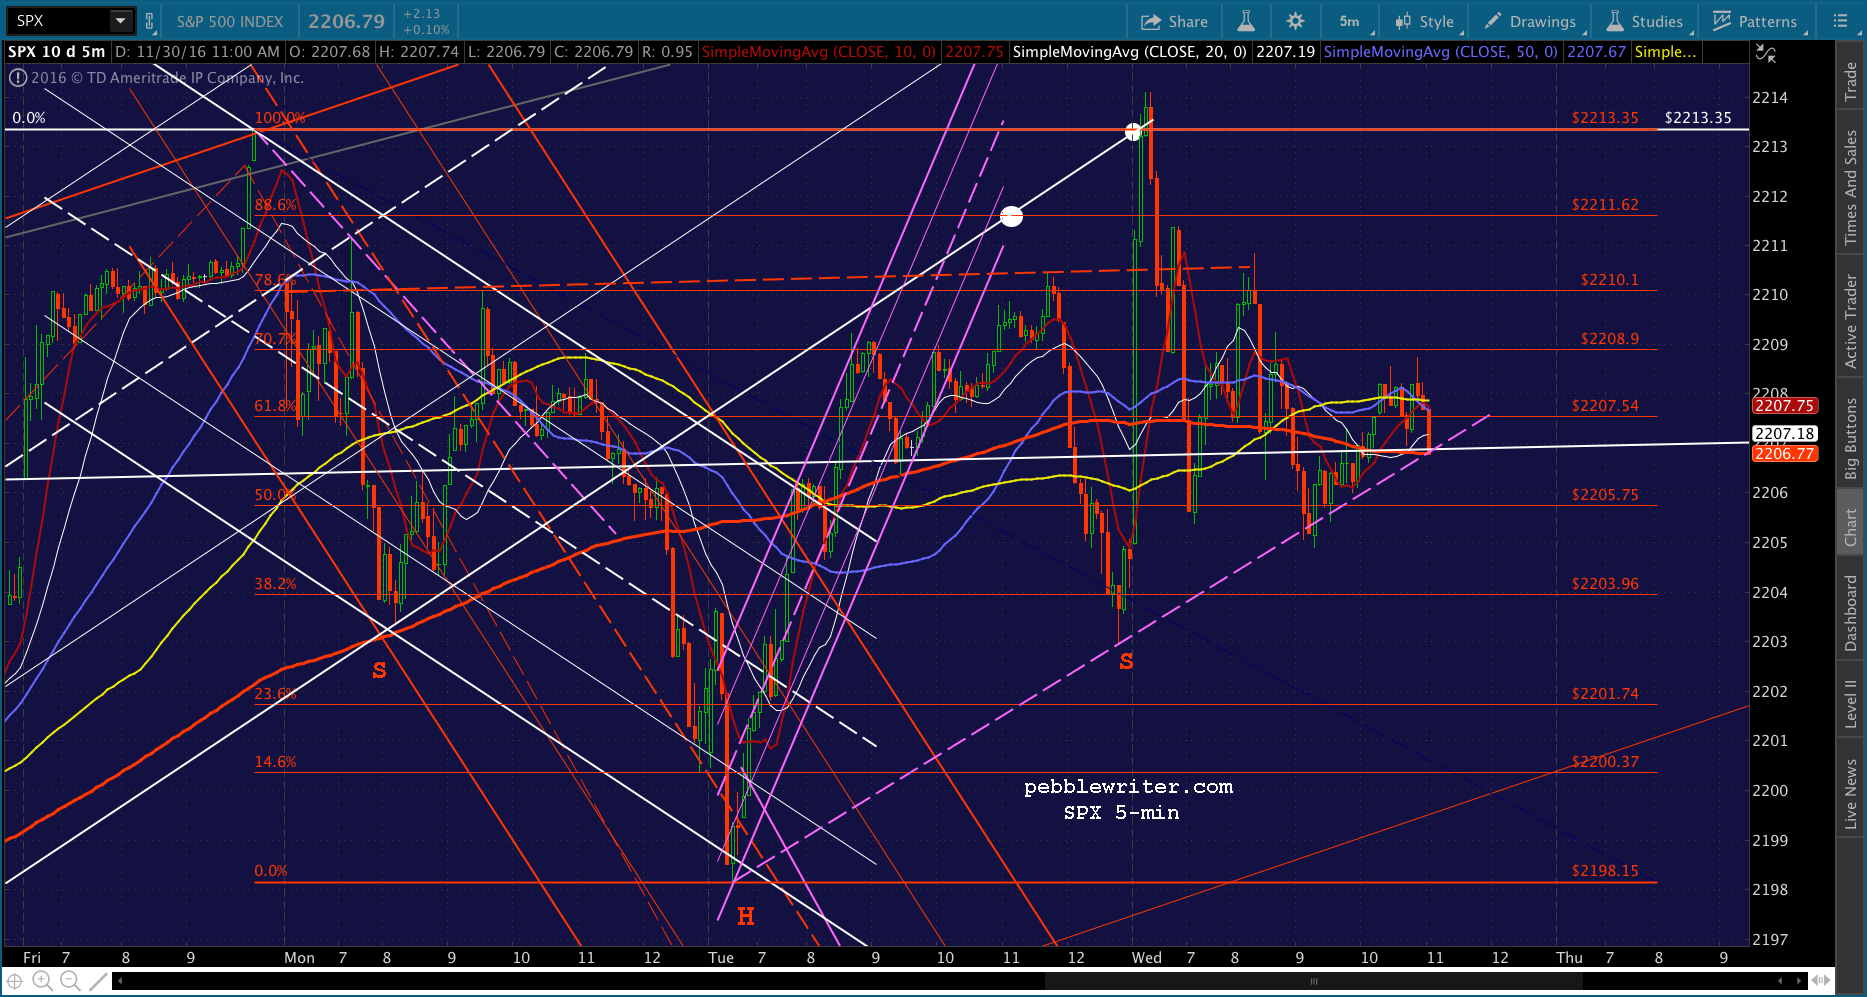The height and width of the screenshot is (997, 1867).
Task: Click the red 2207.75 price axis bubble
Action: pyautogui.click(x=1784, y=406)
